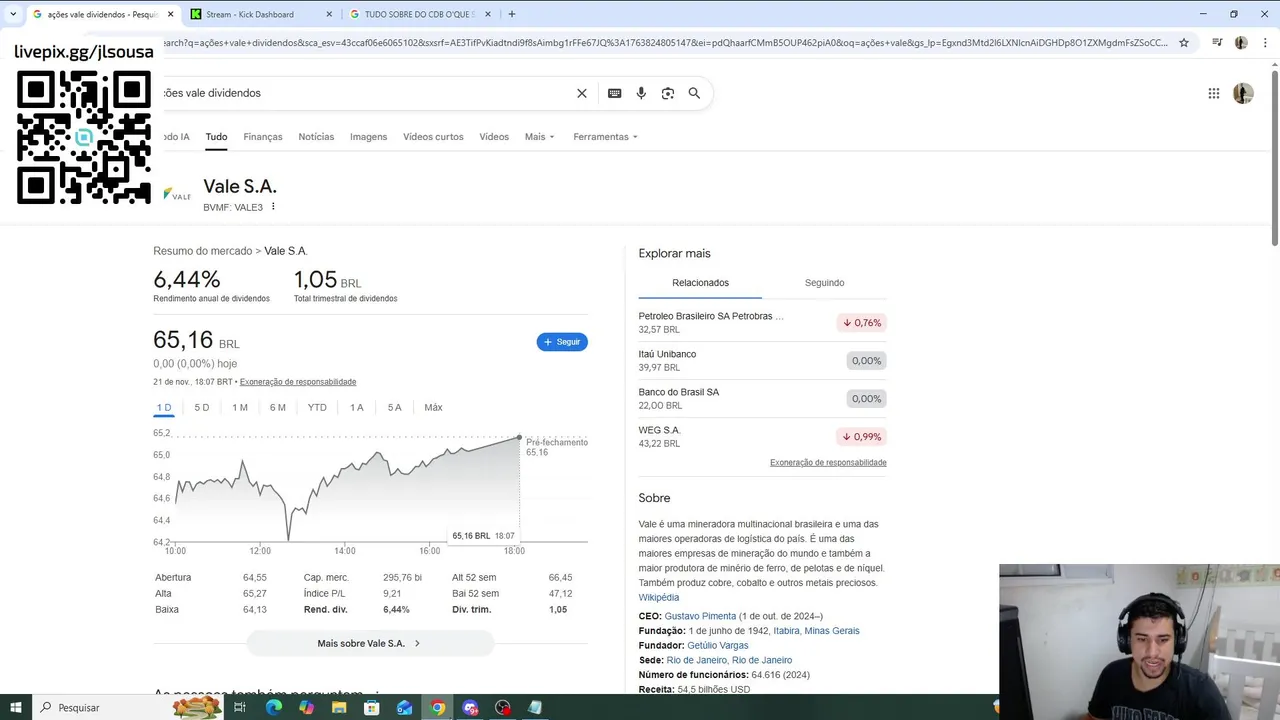Open the Wikipedia link in 'Sobre'
The height and width of the screenshot is (720, 1280).
click(x=659, y=598)
